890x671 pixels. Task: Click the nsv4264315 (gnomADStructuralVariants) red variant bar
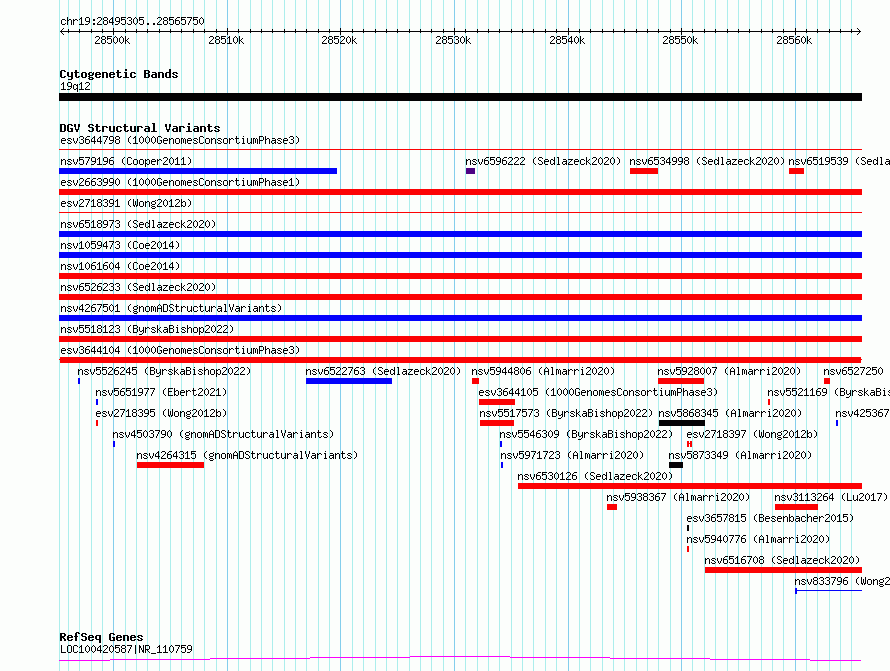click(170, 465)
